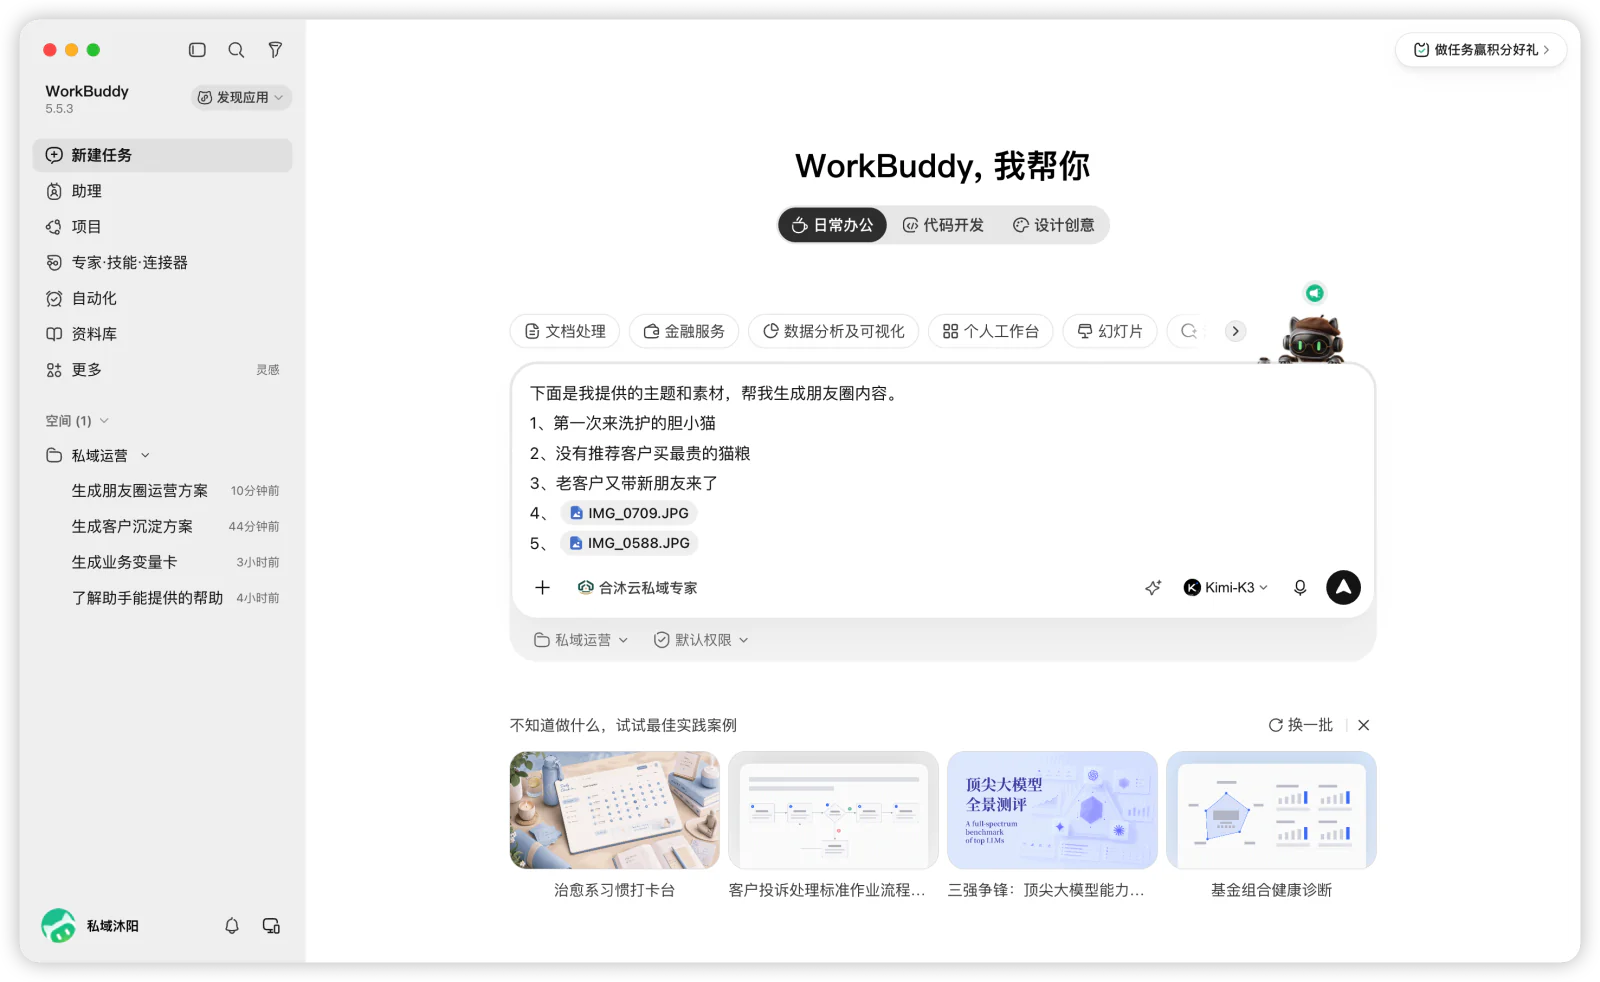This screenshot has height=982, width=1600.
Task: Click the filter icon in sidebar header
Action: (275, 50)
